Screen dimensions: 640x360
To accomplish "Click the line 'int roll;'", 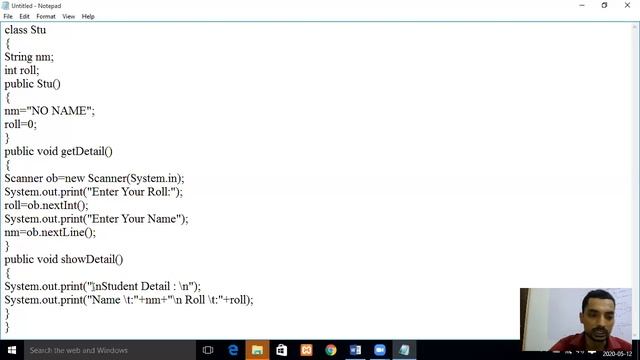I will point(22,70).
